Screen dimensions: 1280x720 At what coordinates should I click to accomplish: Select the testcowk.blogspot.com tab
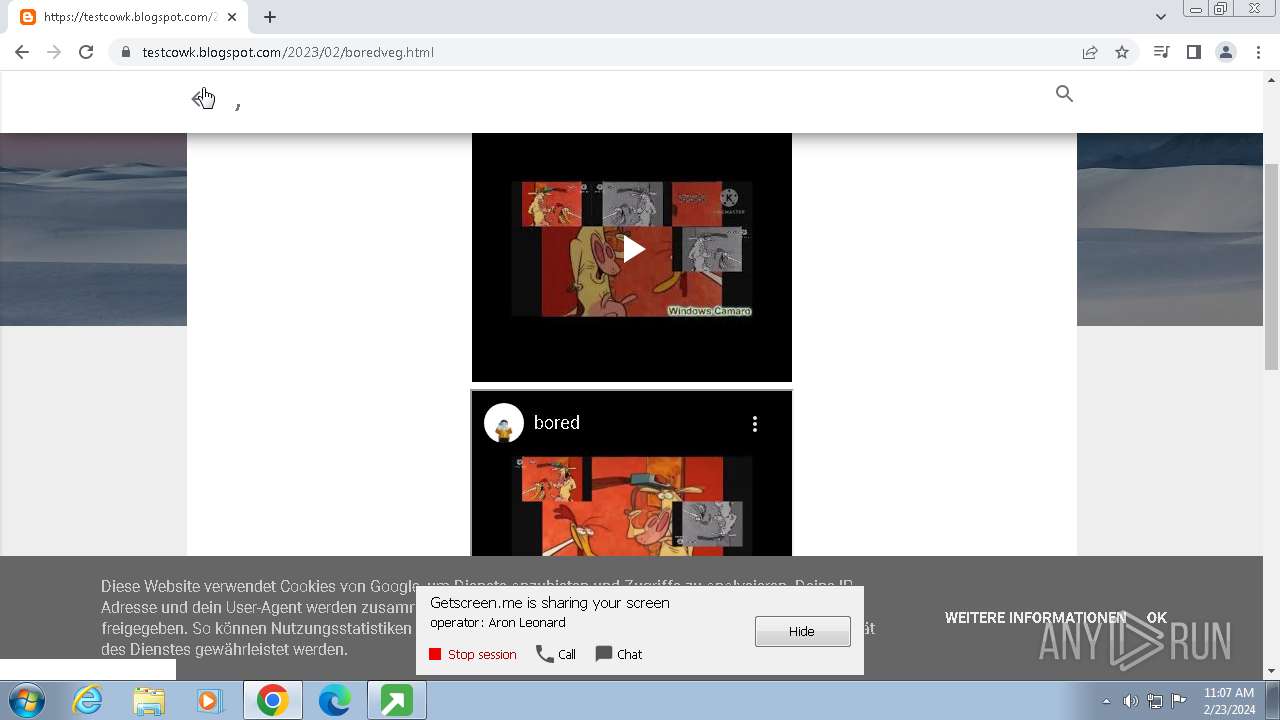click(130, 17)
